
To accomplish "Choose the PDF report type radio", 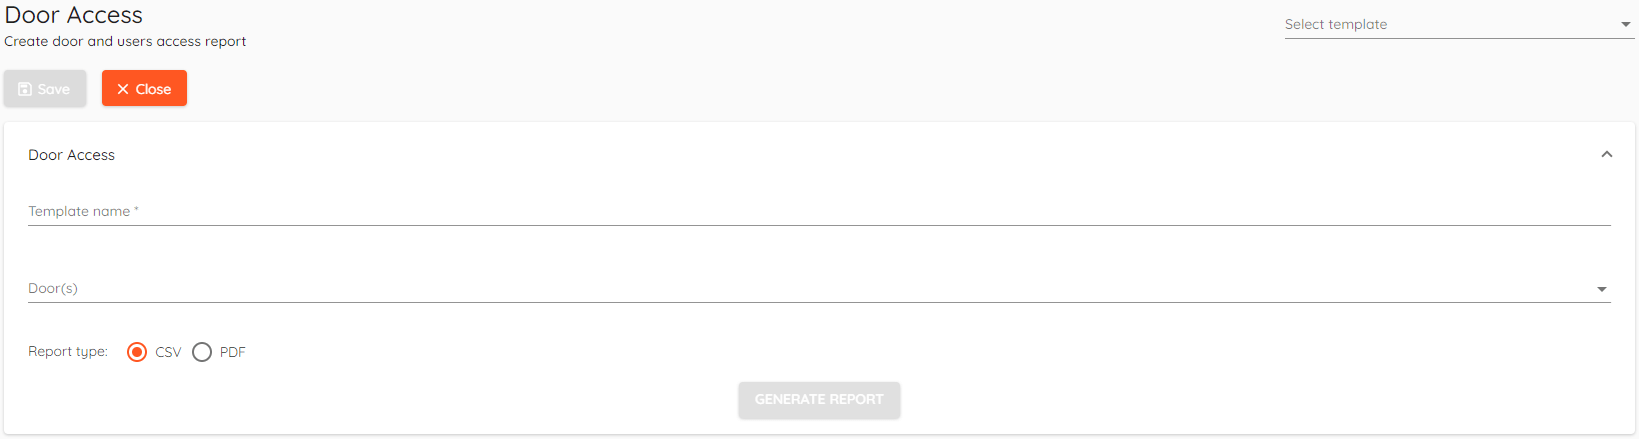I will click(x=202, y=352).
